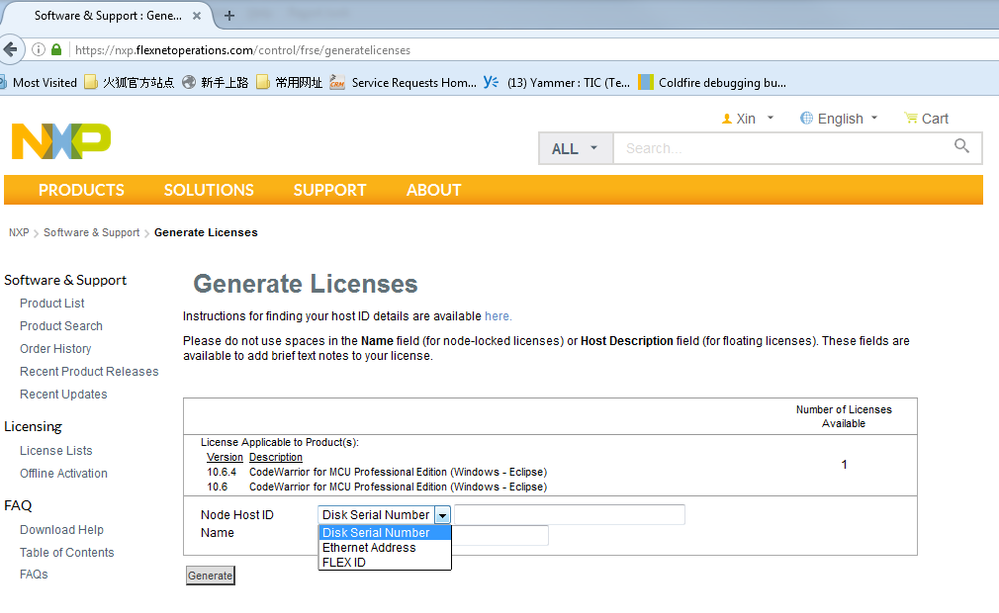
Task: Open the Xin user account menu
Action: (x=747, y=119)
